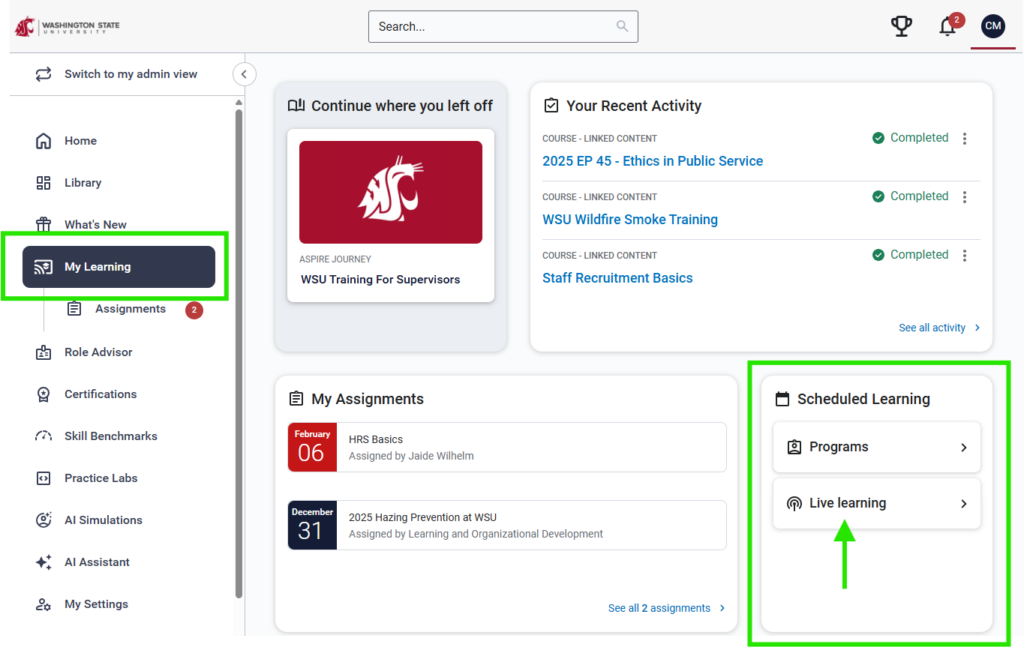The image size is (1024, 647).
Task: Open the WSU Training For Supervisors thumbnail
Action: point(391,193)
